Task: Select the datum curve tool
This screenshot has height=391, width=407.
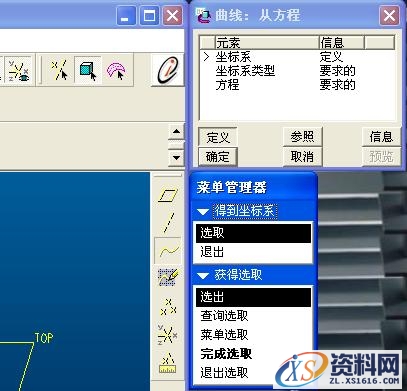Action: (168, 250)
